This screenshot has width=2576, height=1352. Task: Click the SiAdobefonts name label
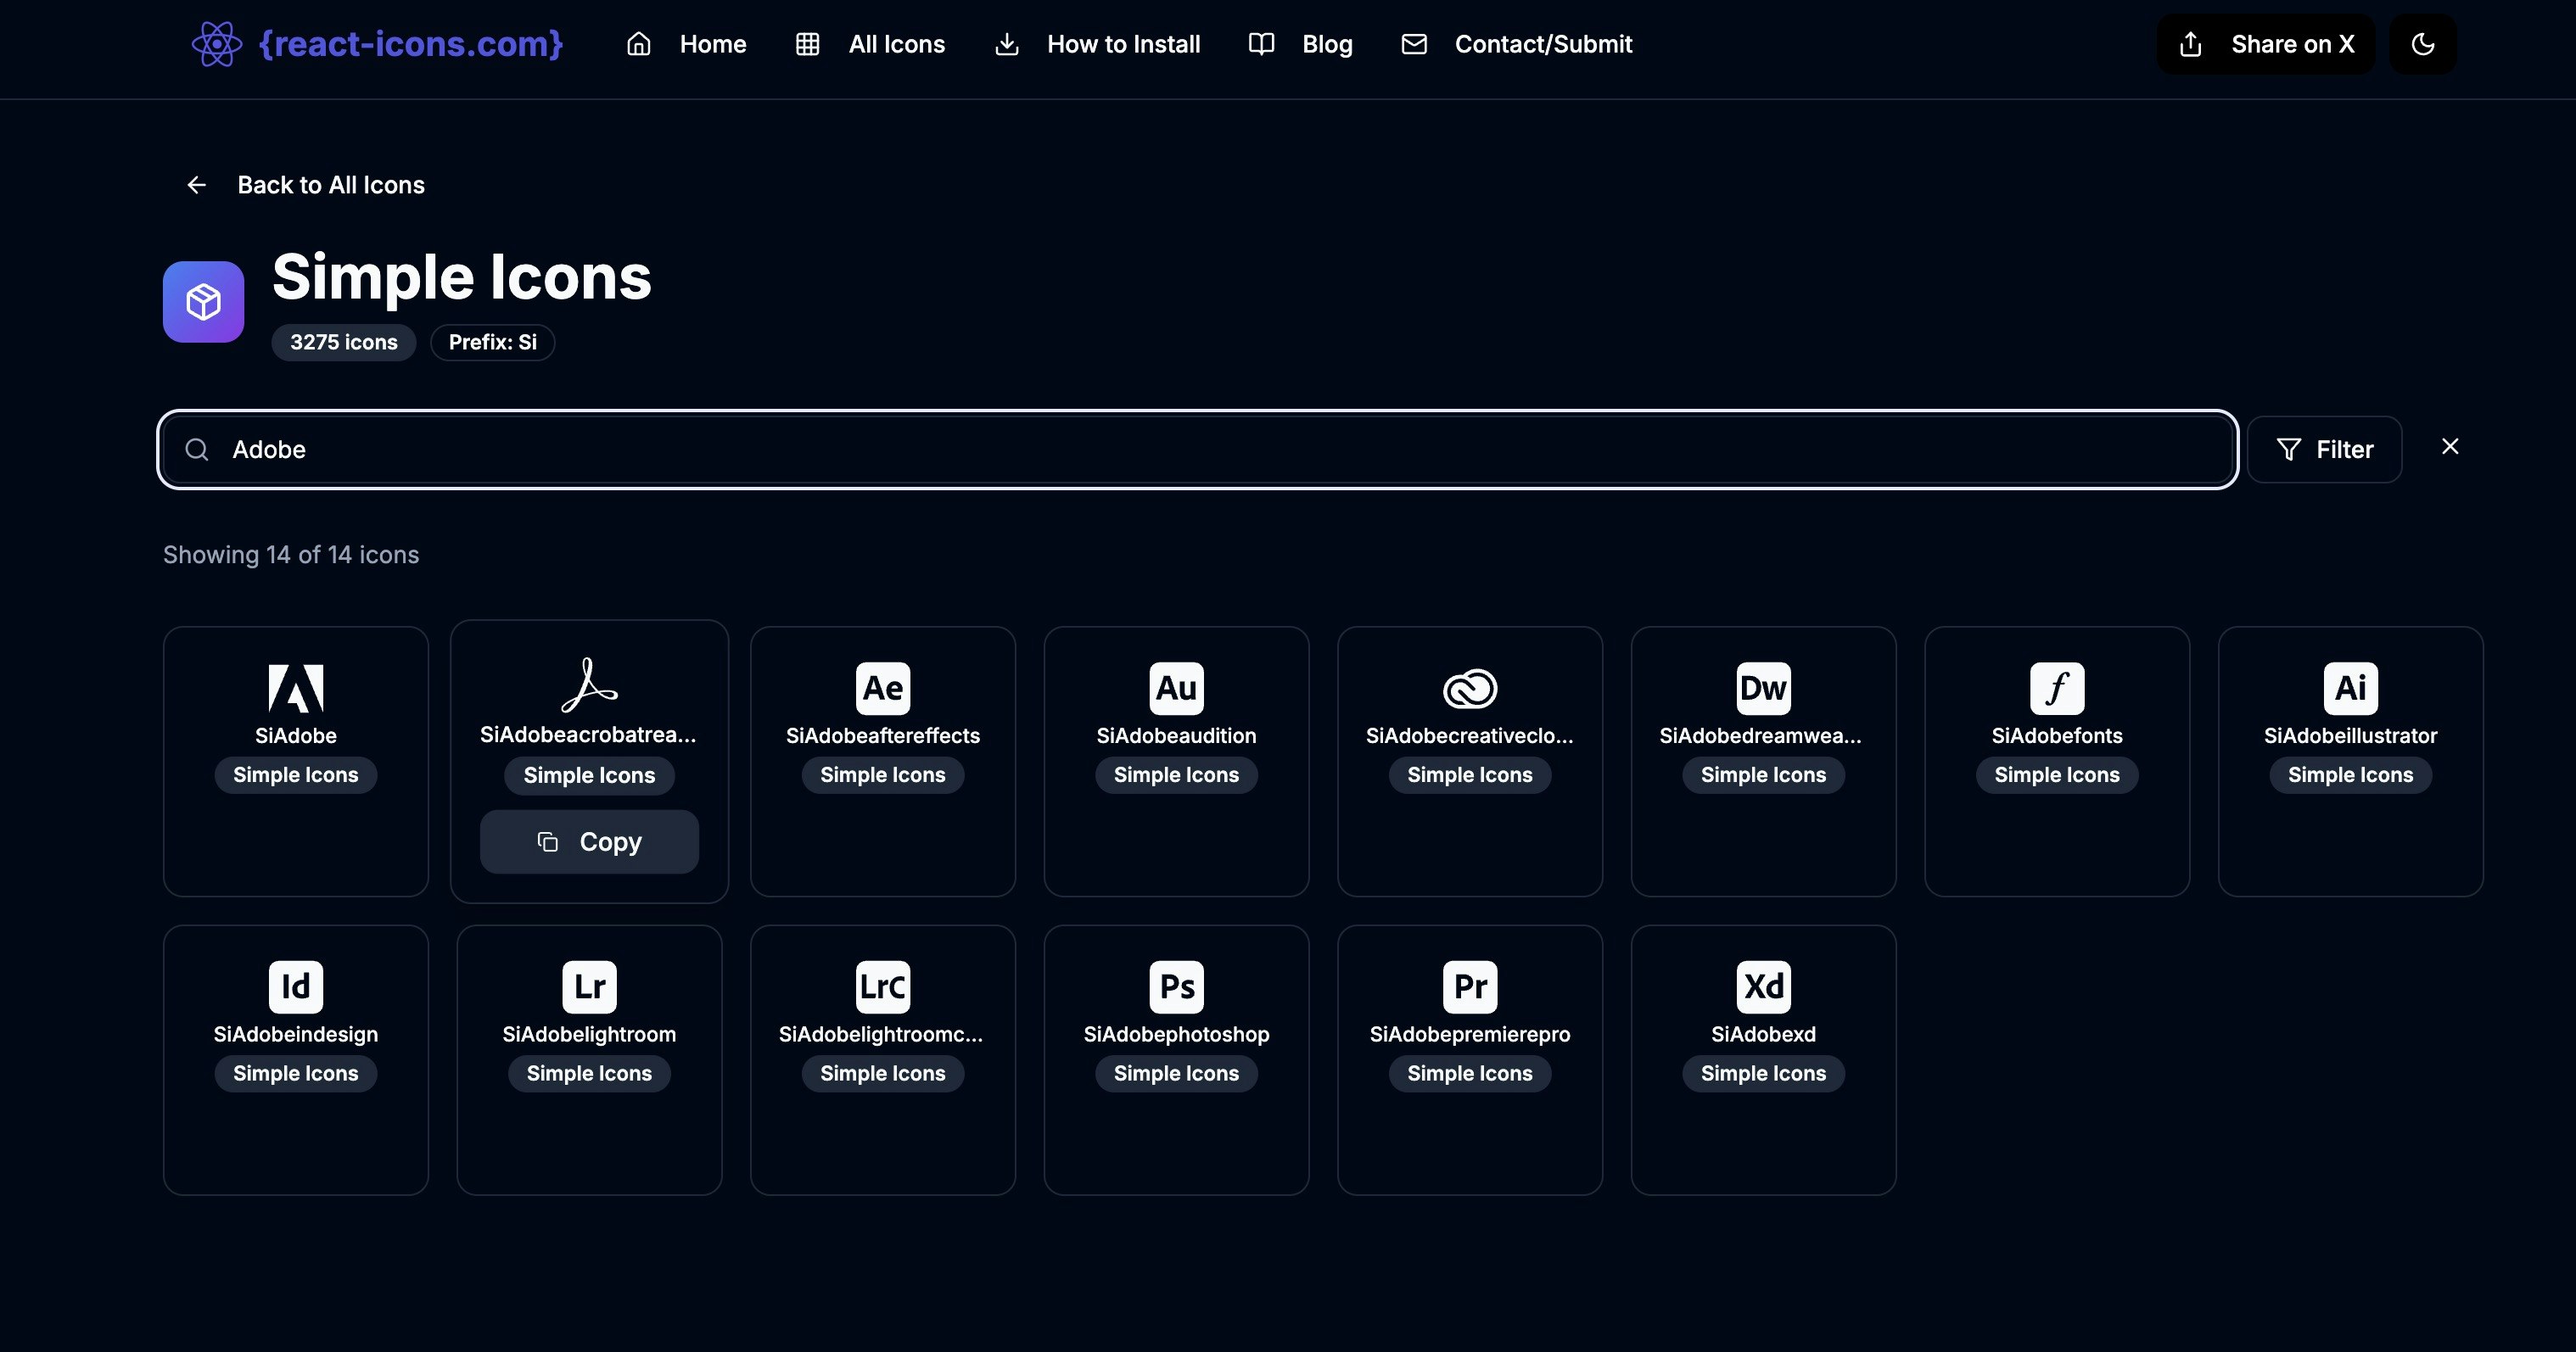point(2057,736)
